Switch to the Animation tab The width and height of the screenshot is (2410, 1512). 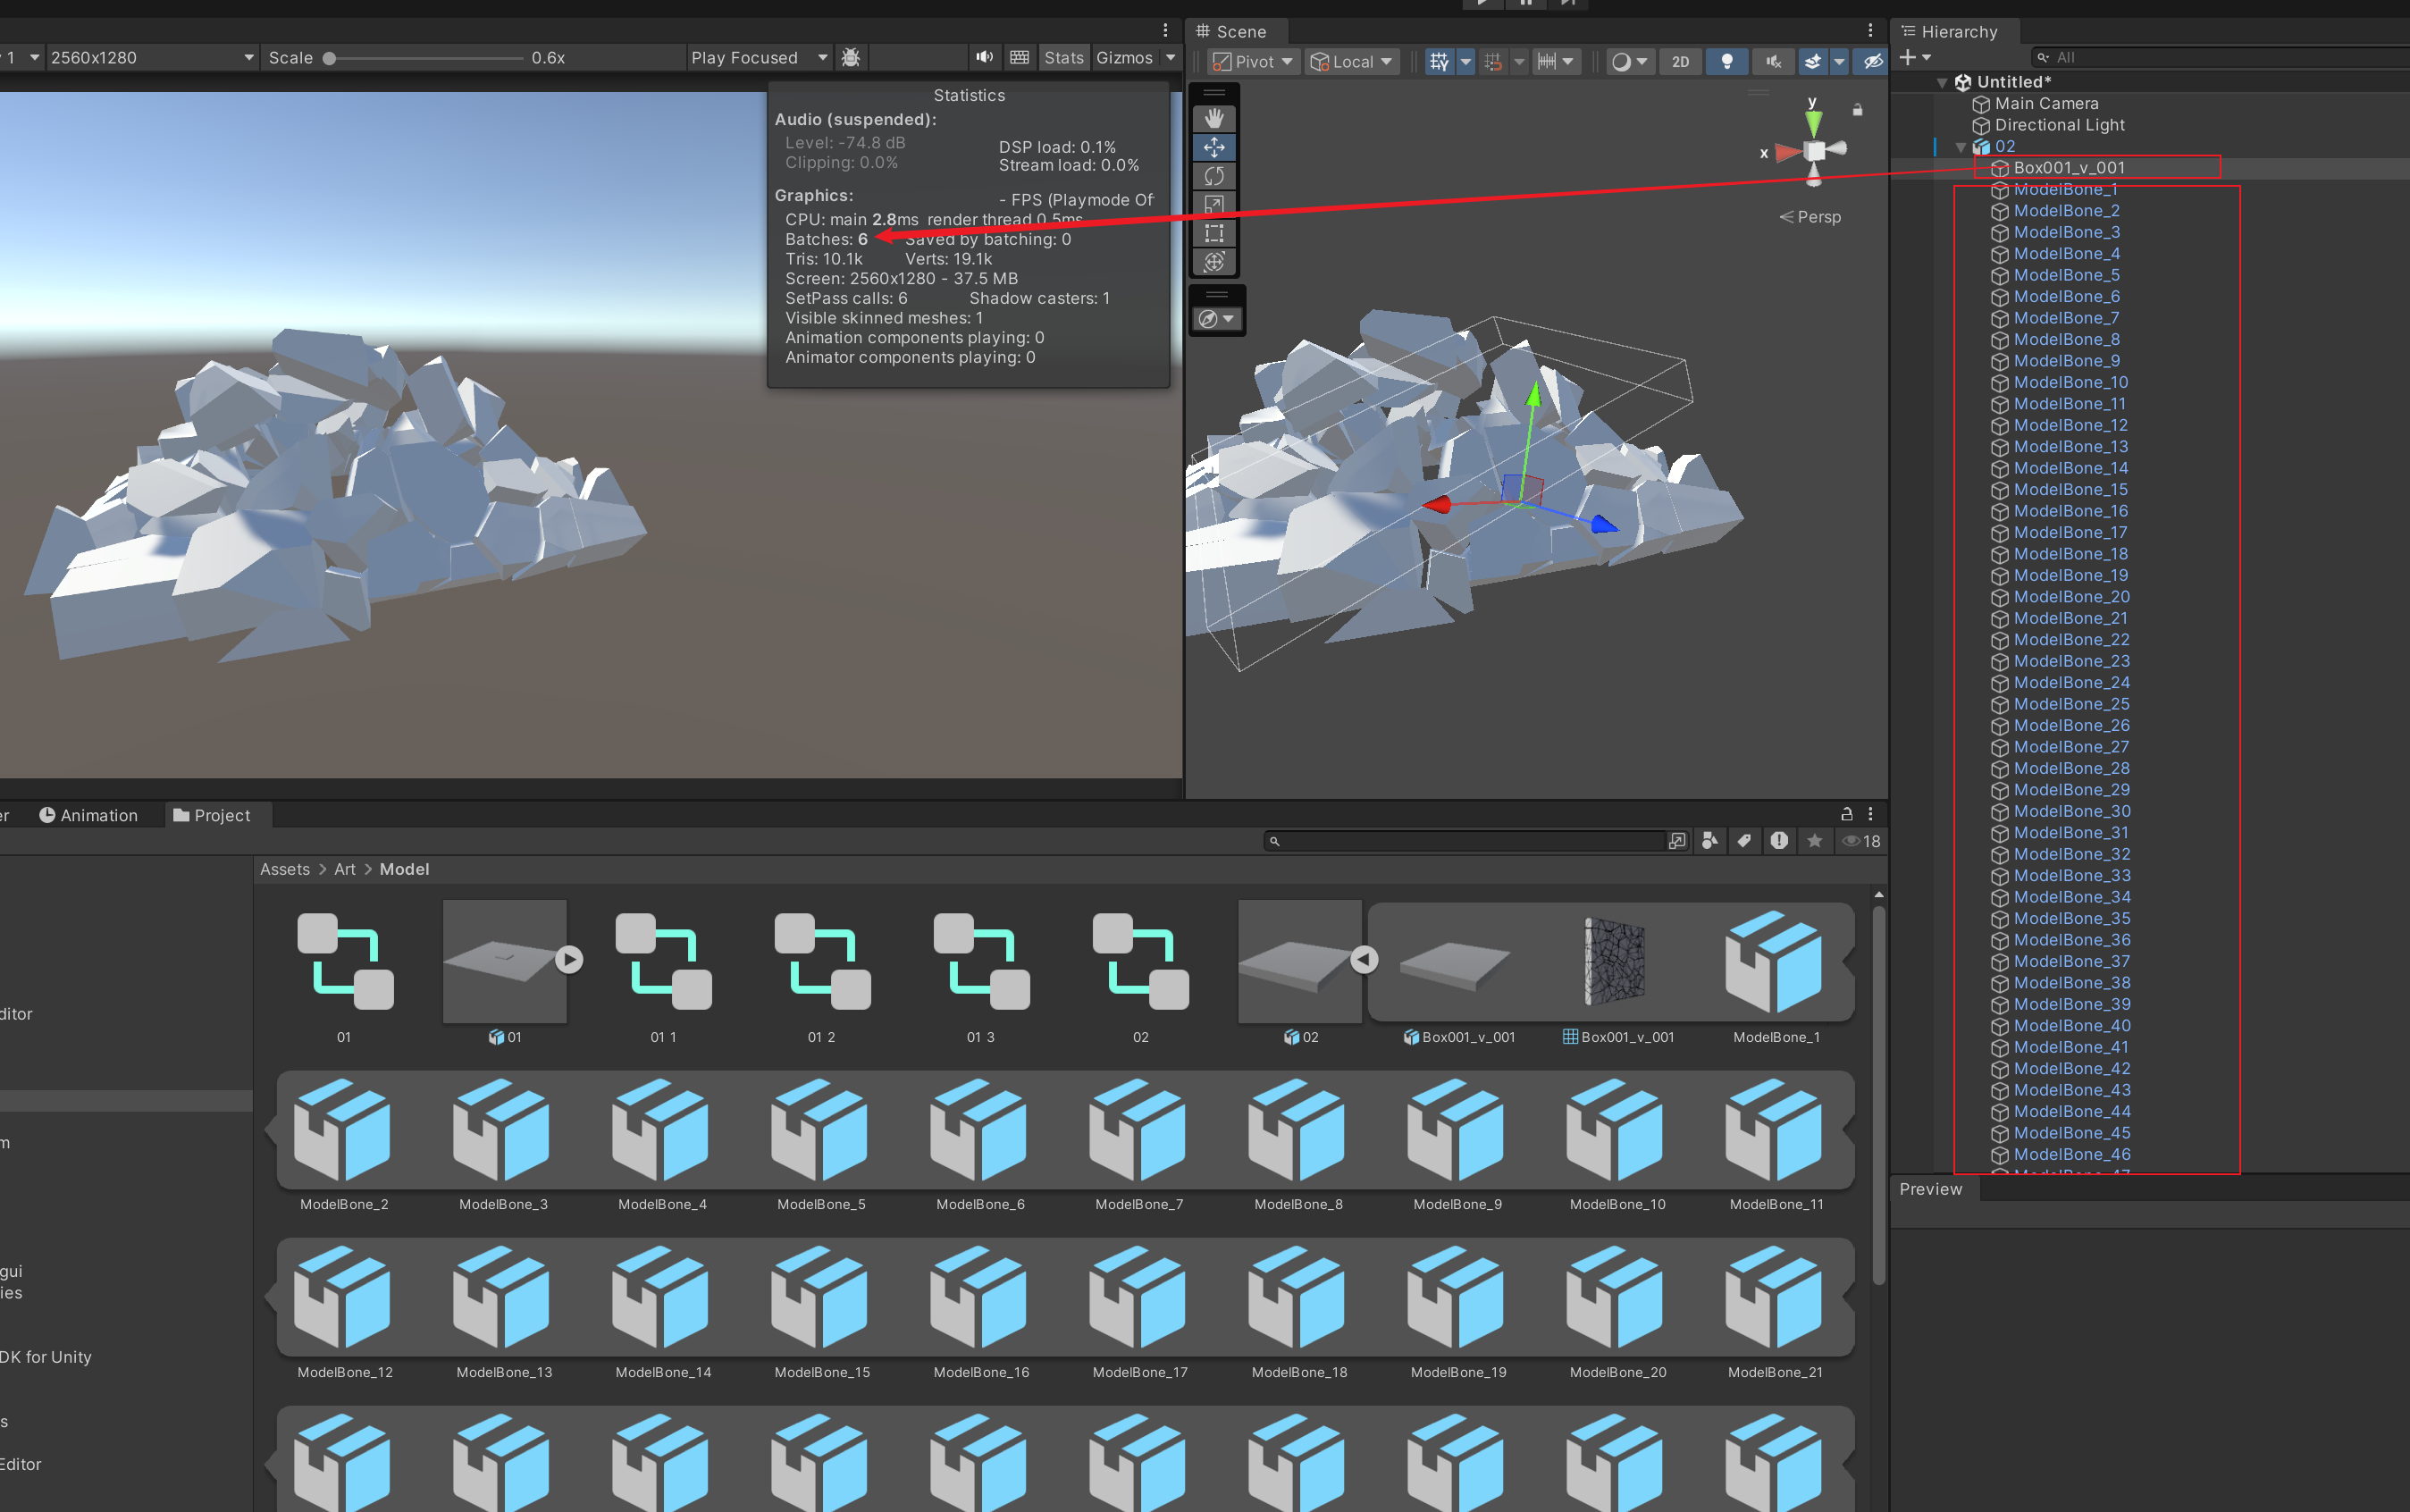[x=88, y=815]
